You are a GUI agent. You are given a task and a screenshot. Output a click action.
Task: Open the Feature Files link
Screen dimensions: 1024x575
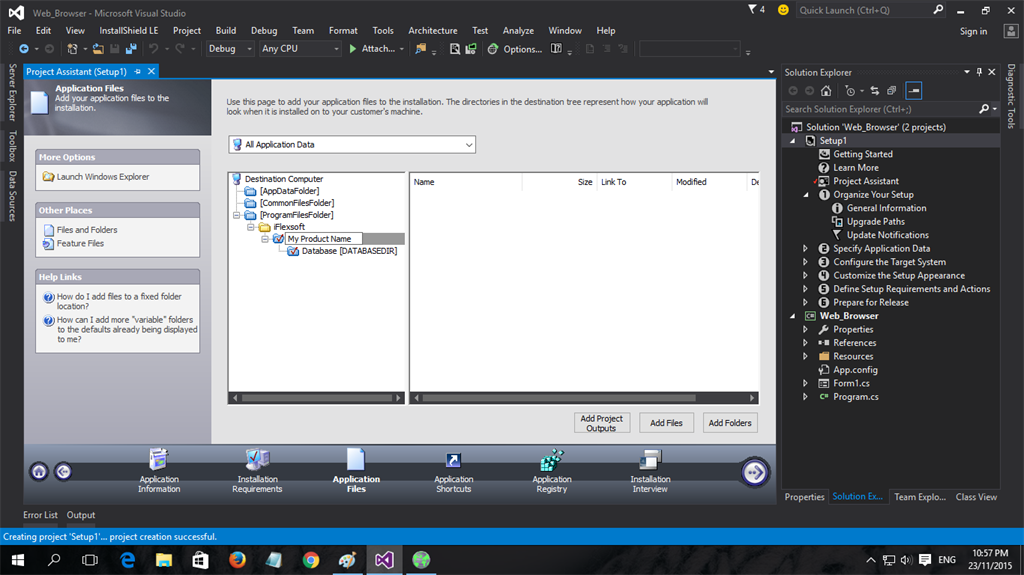click(80, 243)
